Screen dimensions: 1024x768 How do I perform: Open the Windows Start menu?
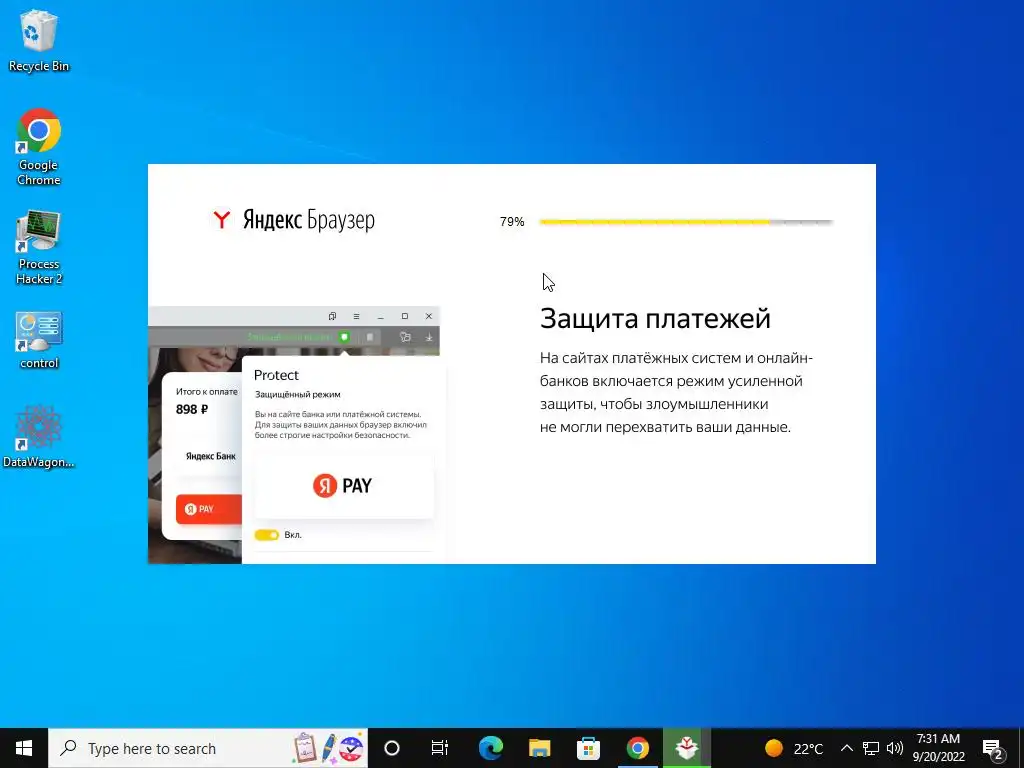click(24, 748)
